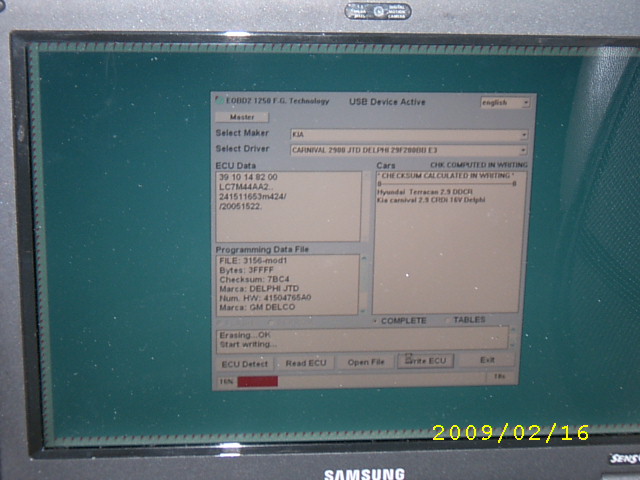Click the FILE: 3156-mod1 line
The width and height of the screenshot is (640, 480).
tap(253, 260)
